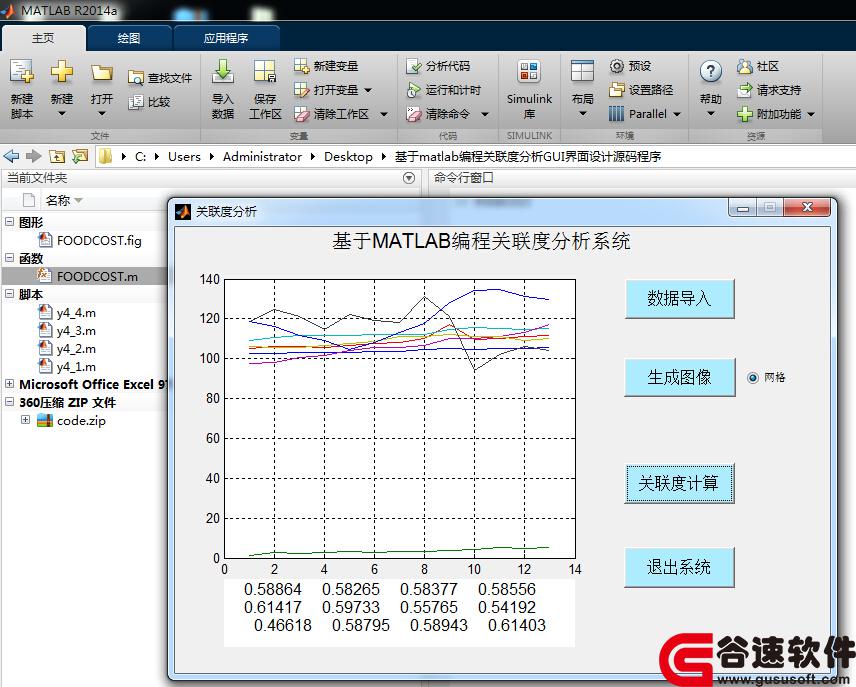Select the y4_4.m script file
Screen dimensions: 856x687
click(76, 313)
